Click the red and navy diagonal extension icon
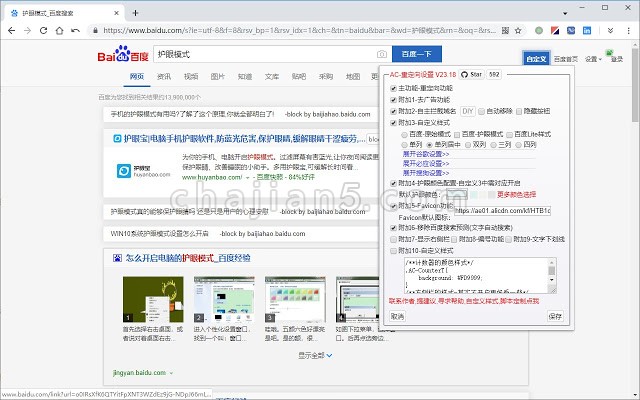The height and width of the screenshot is (400, 640). click(x=555, y=31)
